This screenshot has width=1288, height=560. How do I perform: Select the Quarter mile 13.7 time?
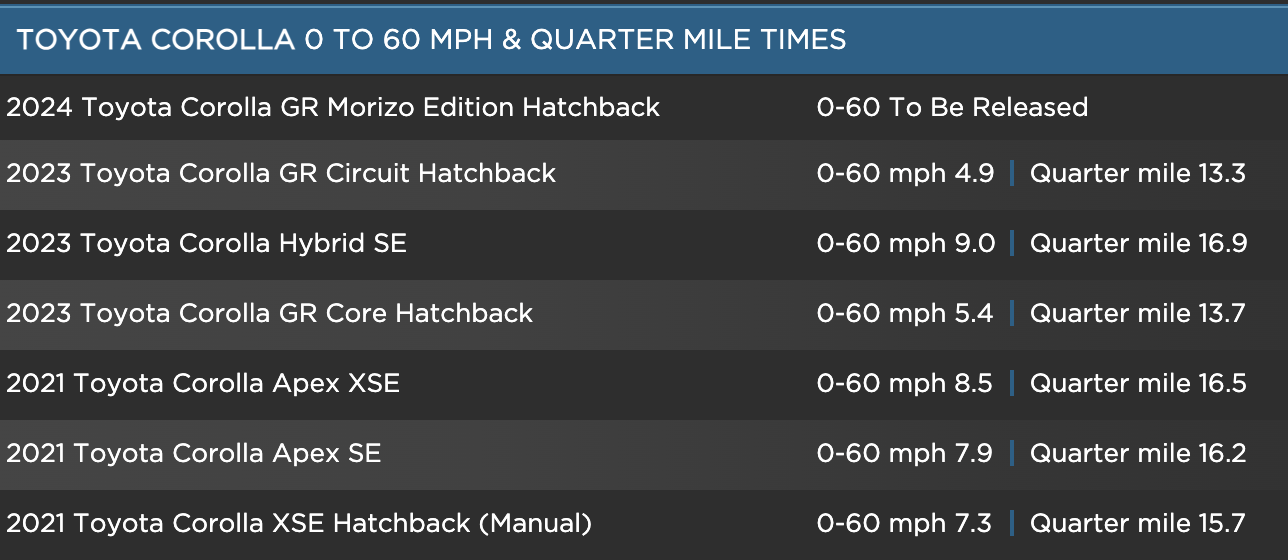coord(1138,313)
